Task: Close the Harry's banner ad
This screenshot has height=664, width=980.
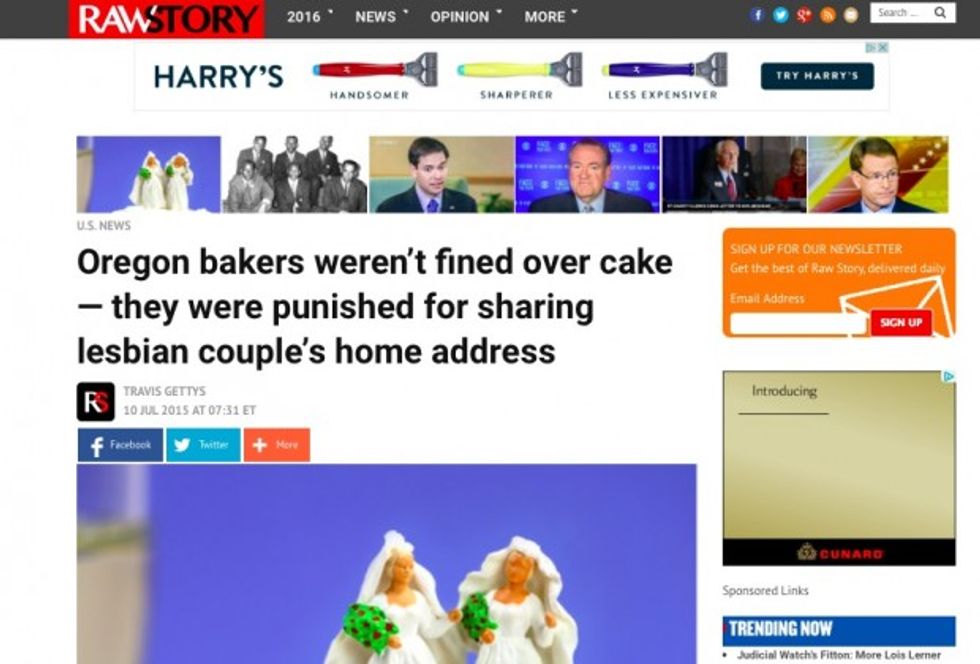Action: (882, 48)
